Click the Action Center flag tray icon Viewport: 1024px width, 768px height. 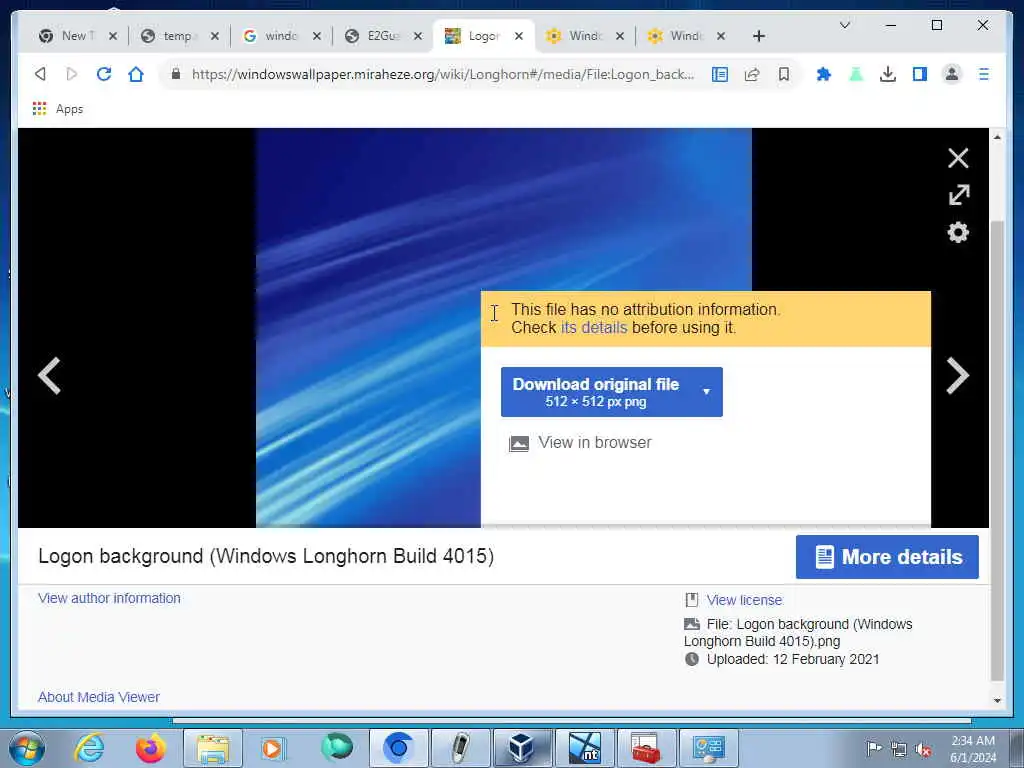[874, 748]
